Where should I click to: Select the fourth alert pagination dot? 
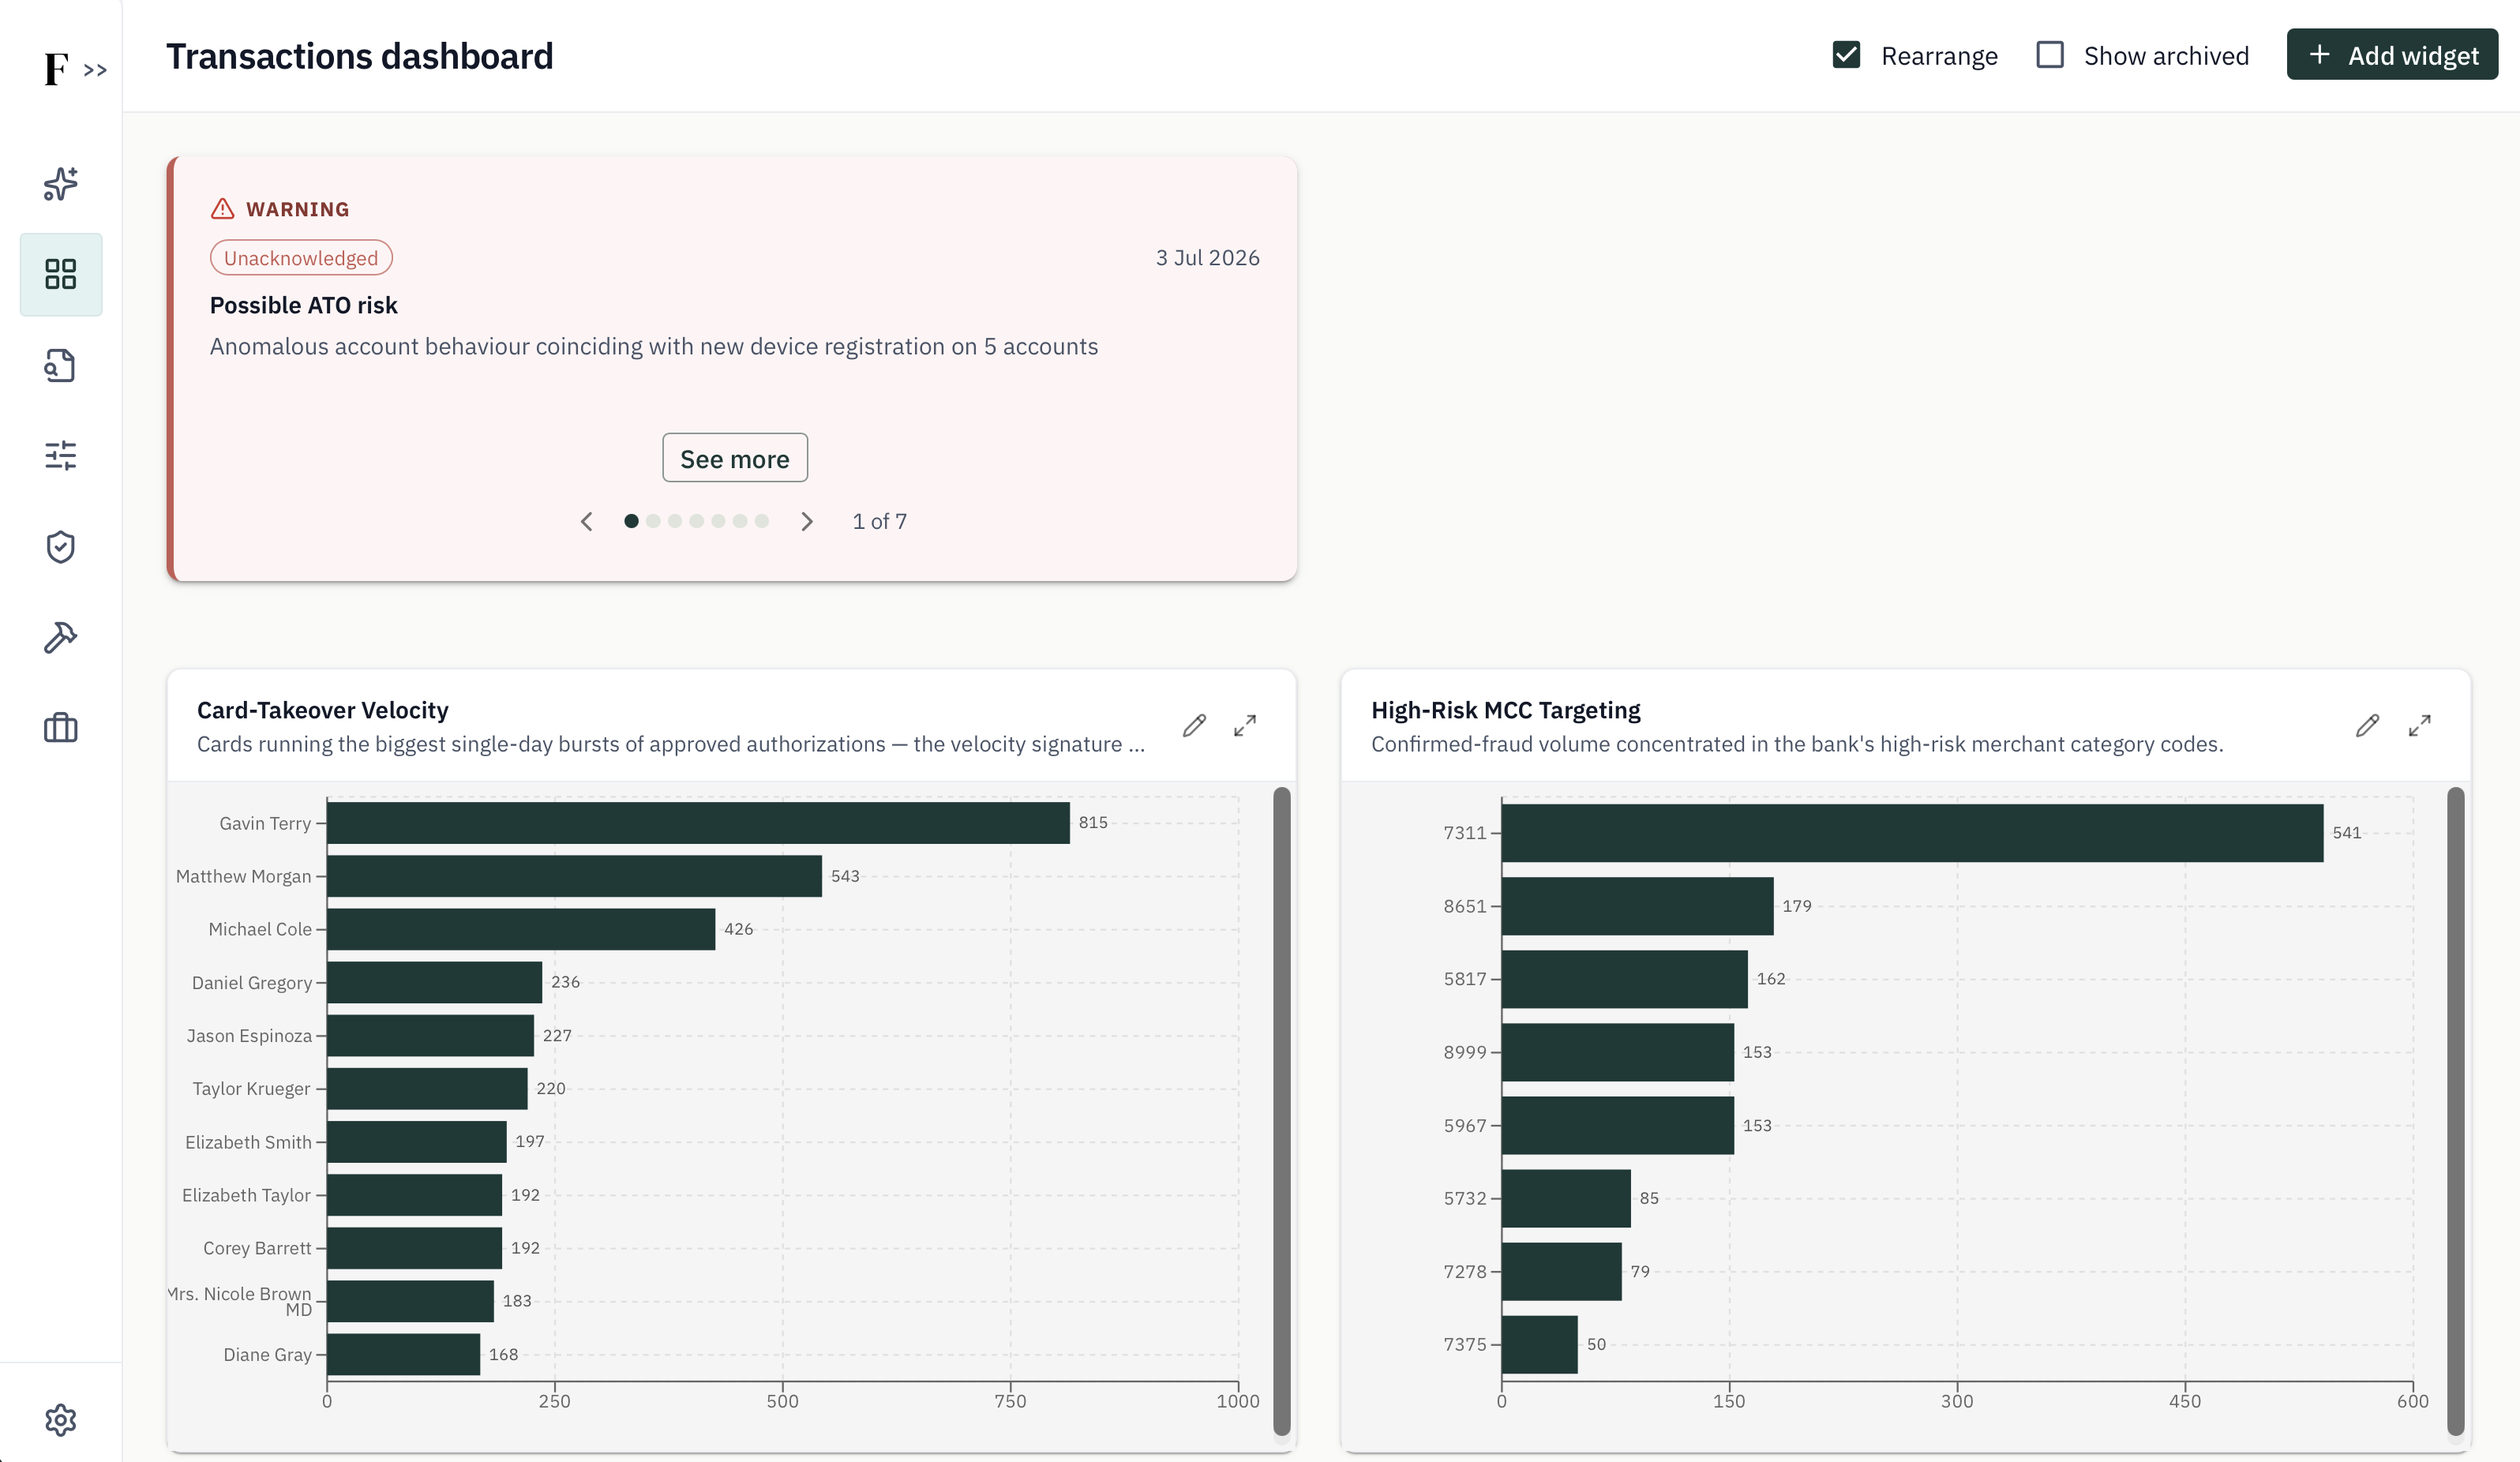[x=697, y=521]
